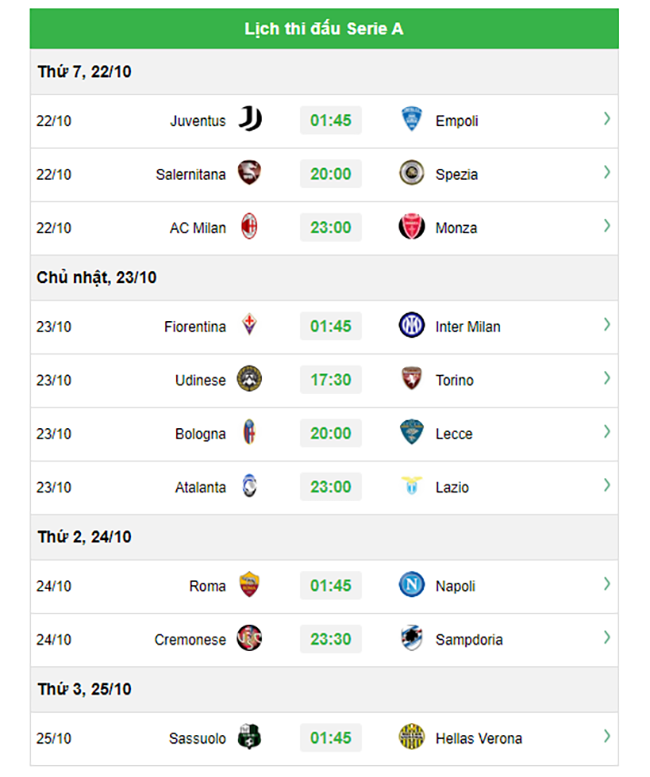Select the Sampdoria badge
Screen dimensions: 650x777
(411, 638)
